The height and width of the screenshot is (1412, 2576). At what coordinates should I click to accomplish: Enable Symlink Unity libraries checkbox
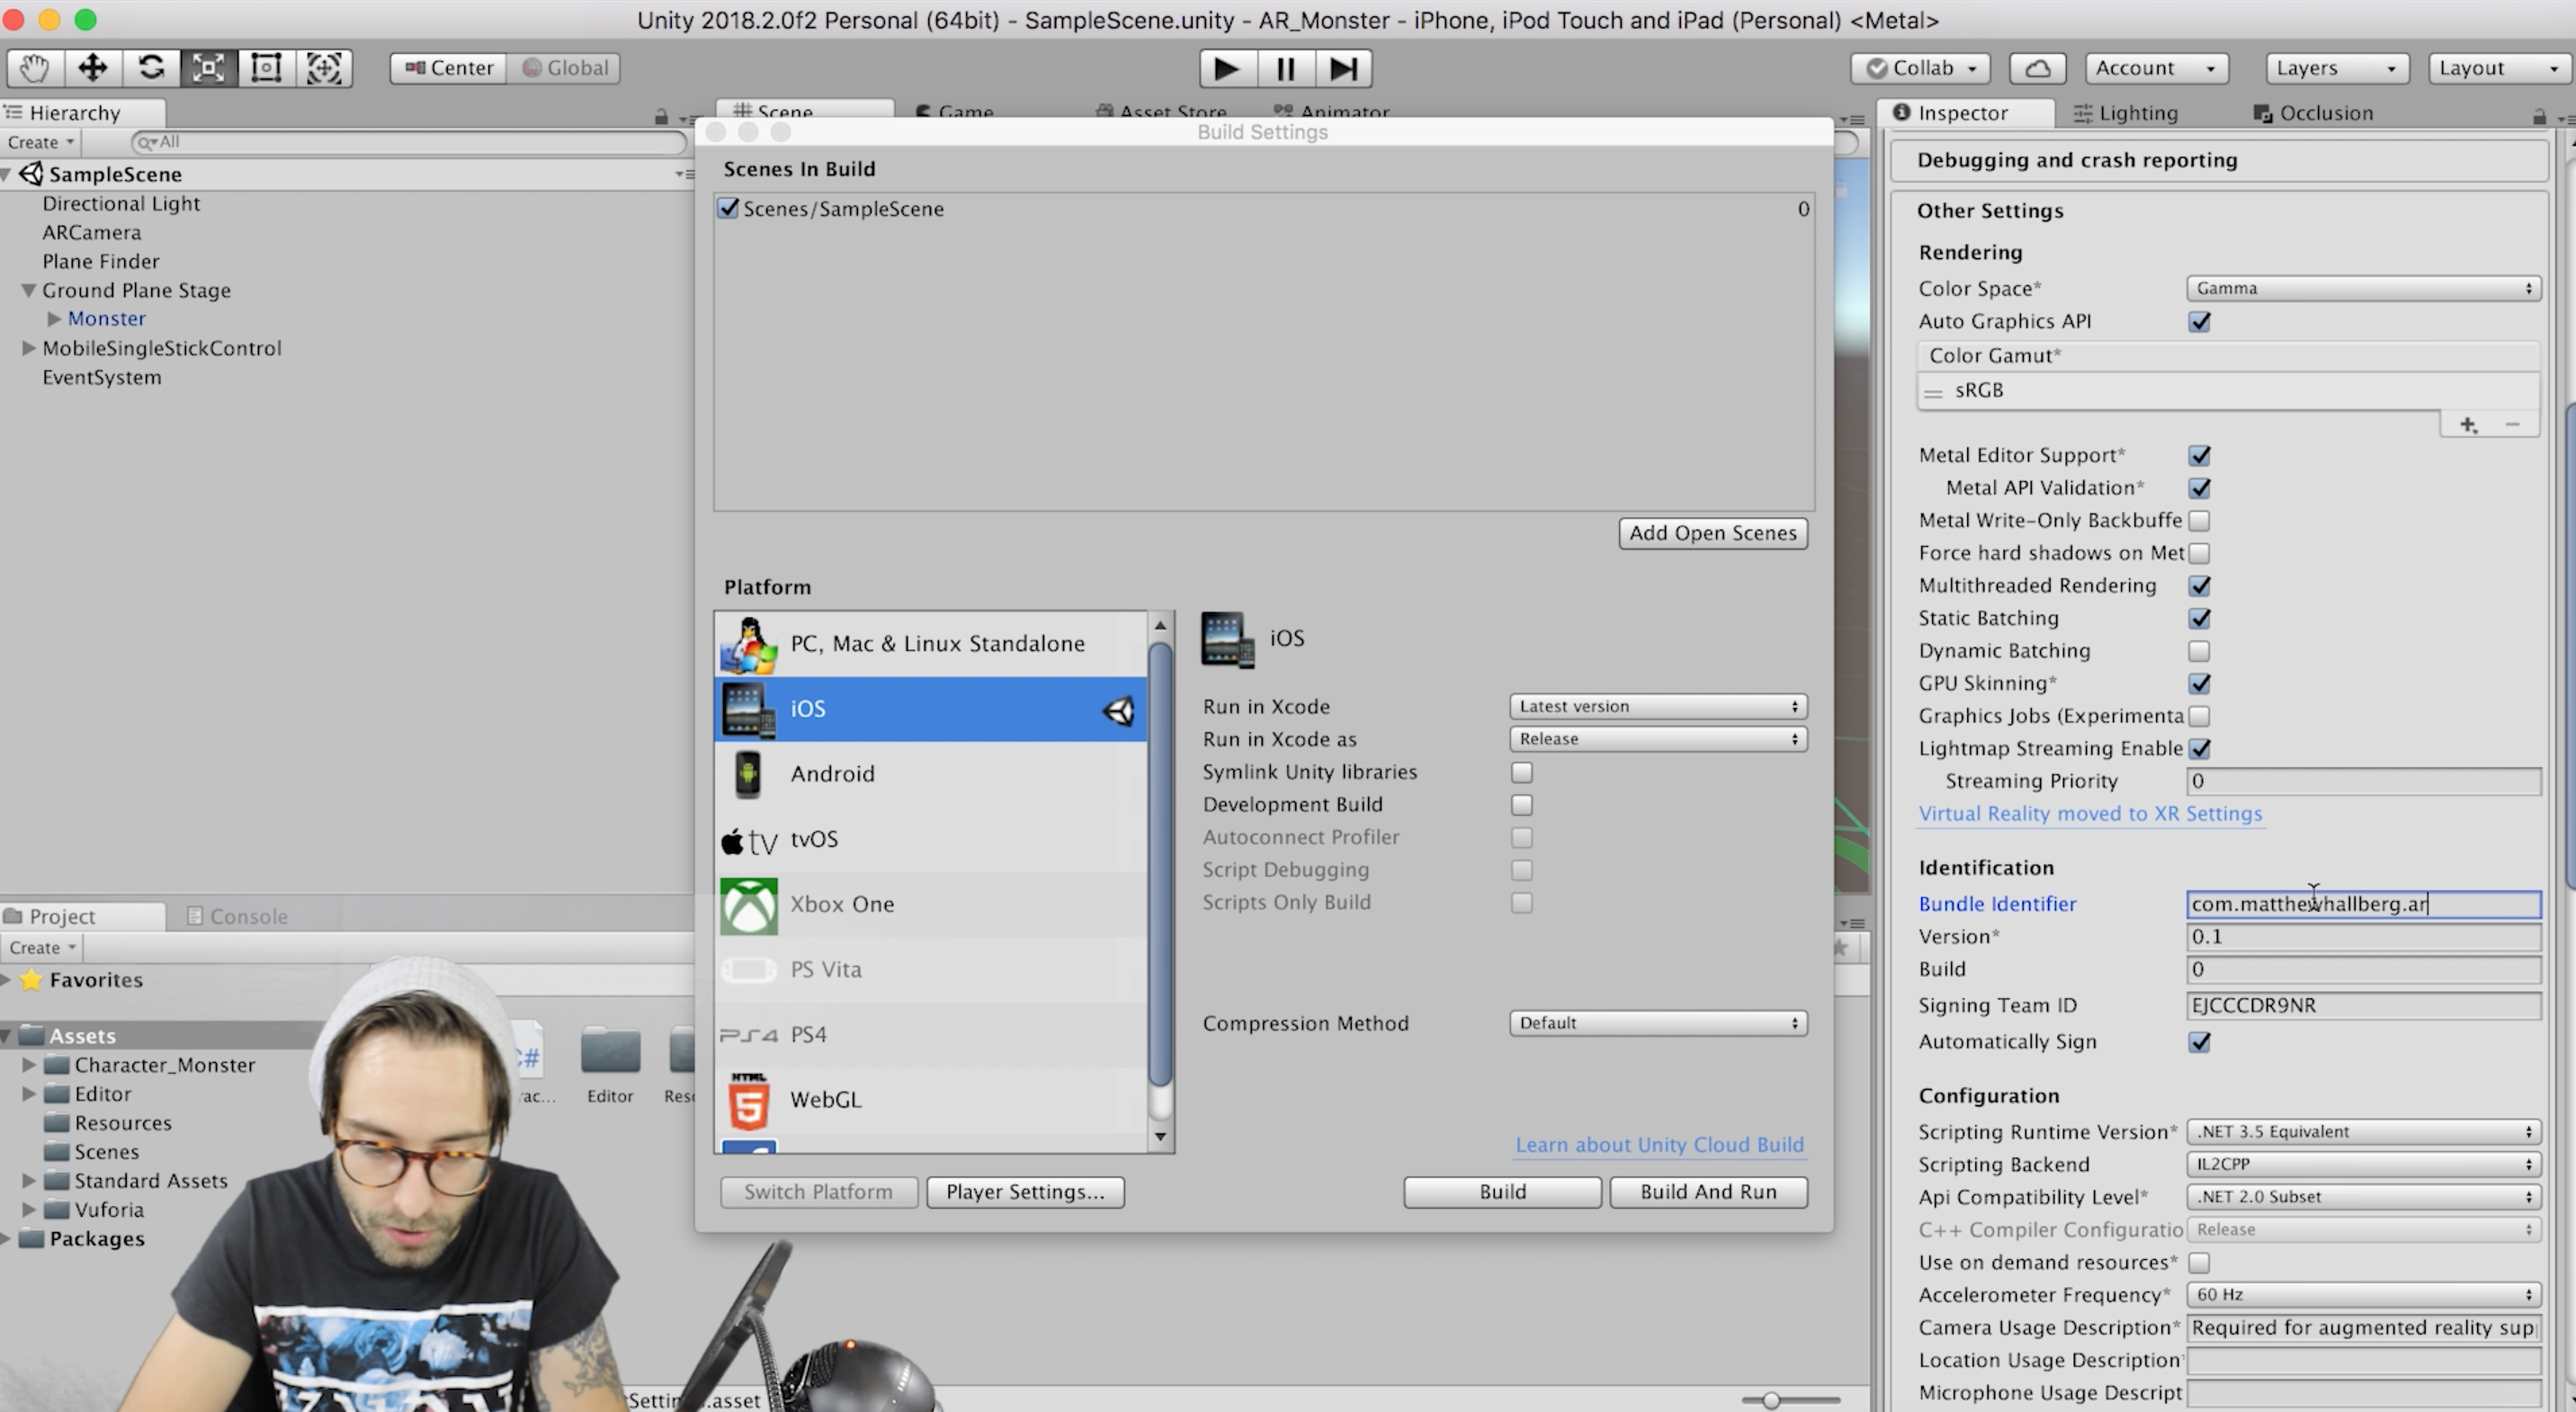click(x=1521, y=772)
